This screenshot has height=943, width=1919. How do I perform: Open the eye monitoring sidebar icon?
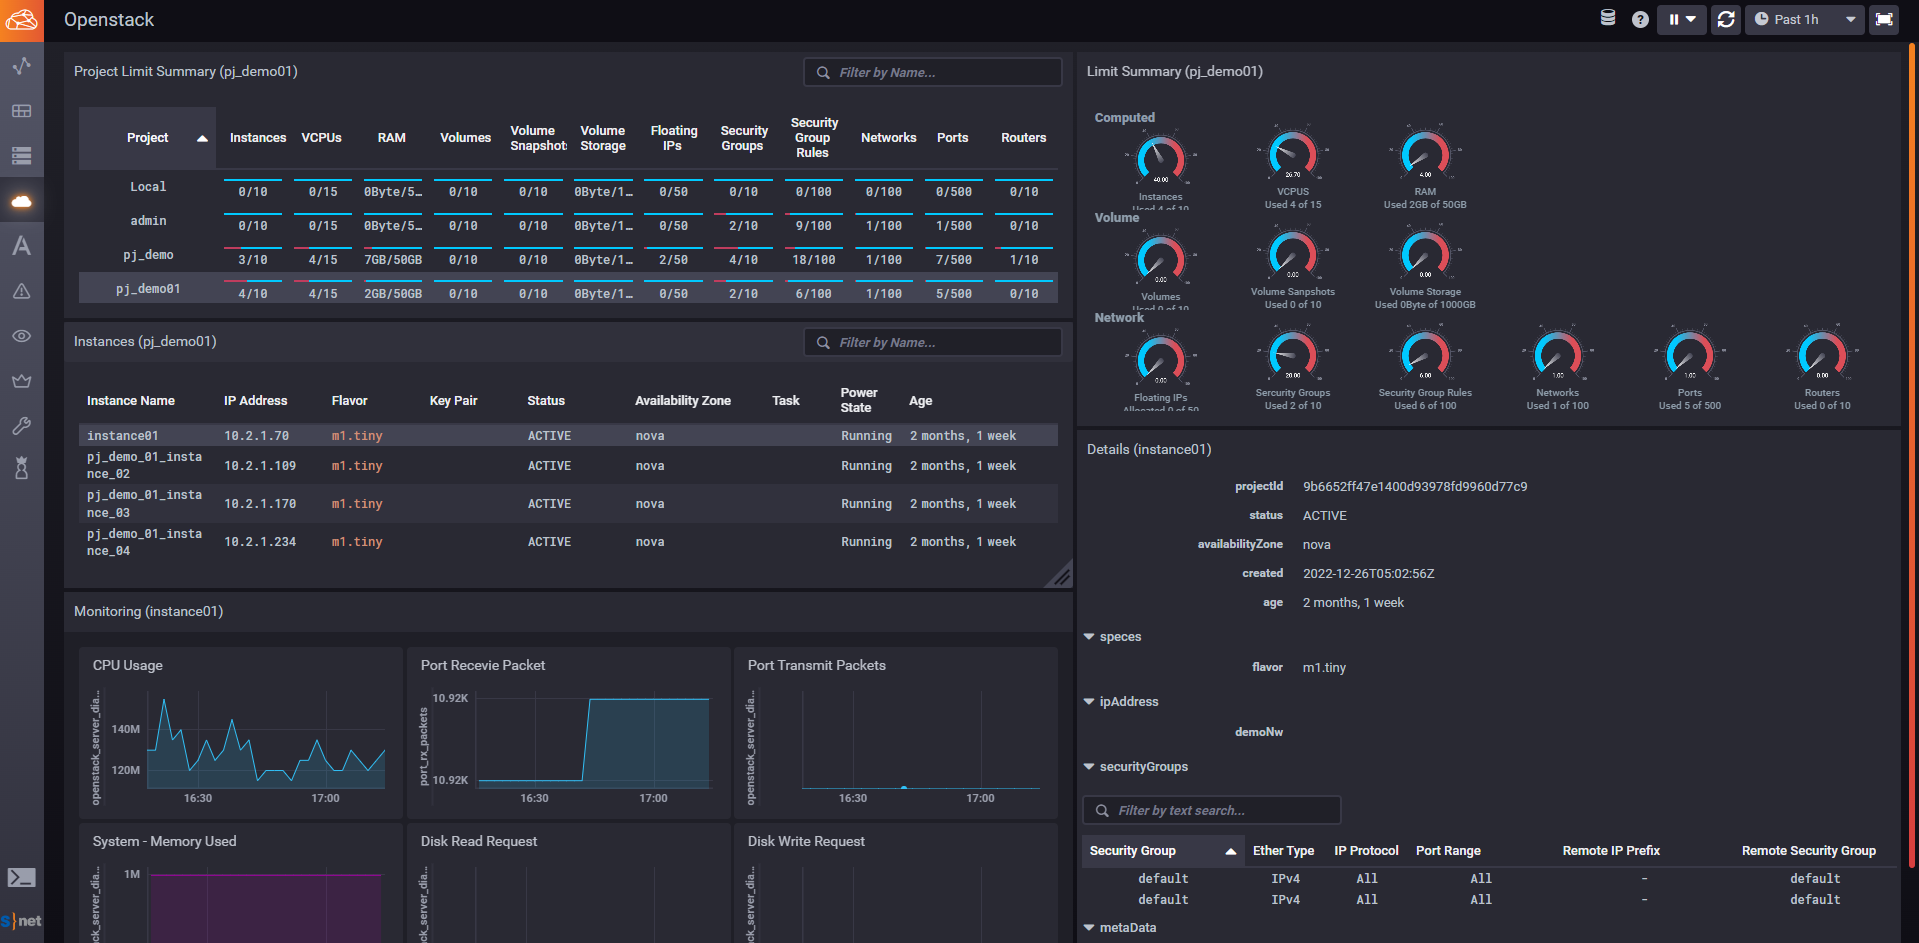(22, 336)
